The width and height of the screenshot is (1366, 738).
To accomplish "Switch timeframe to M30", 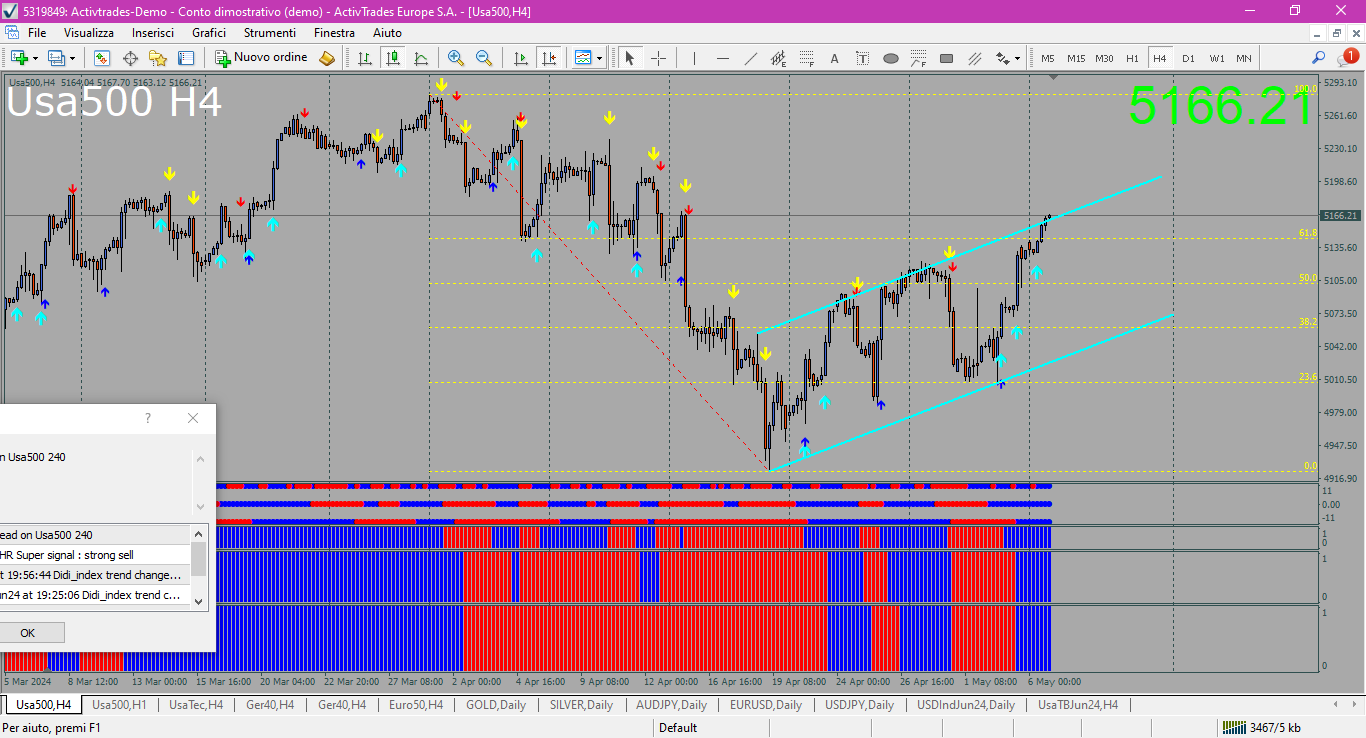I will tap(1104, 58).
